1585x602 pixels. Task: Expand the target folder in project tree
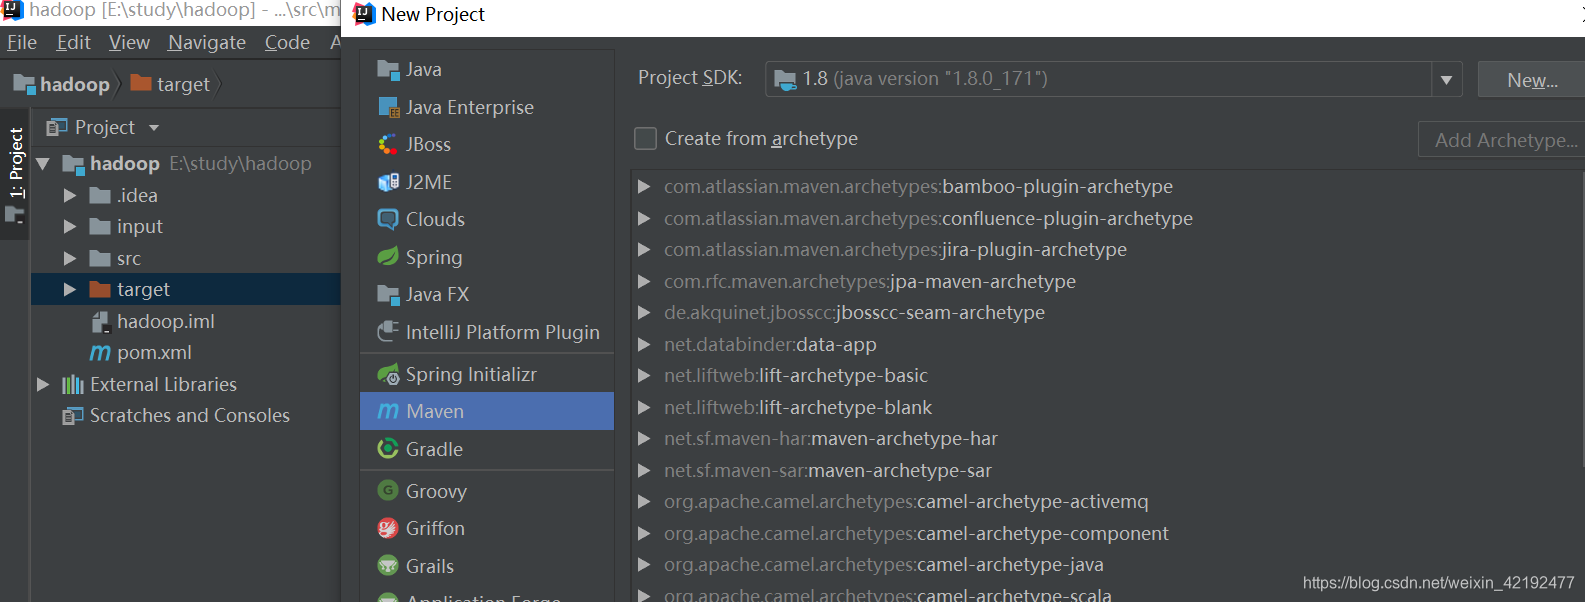click(70, 290)
